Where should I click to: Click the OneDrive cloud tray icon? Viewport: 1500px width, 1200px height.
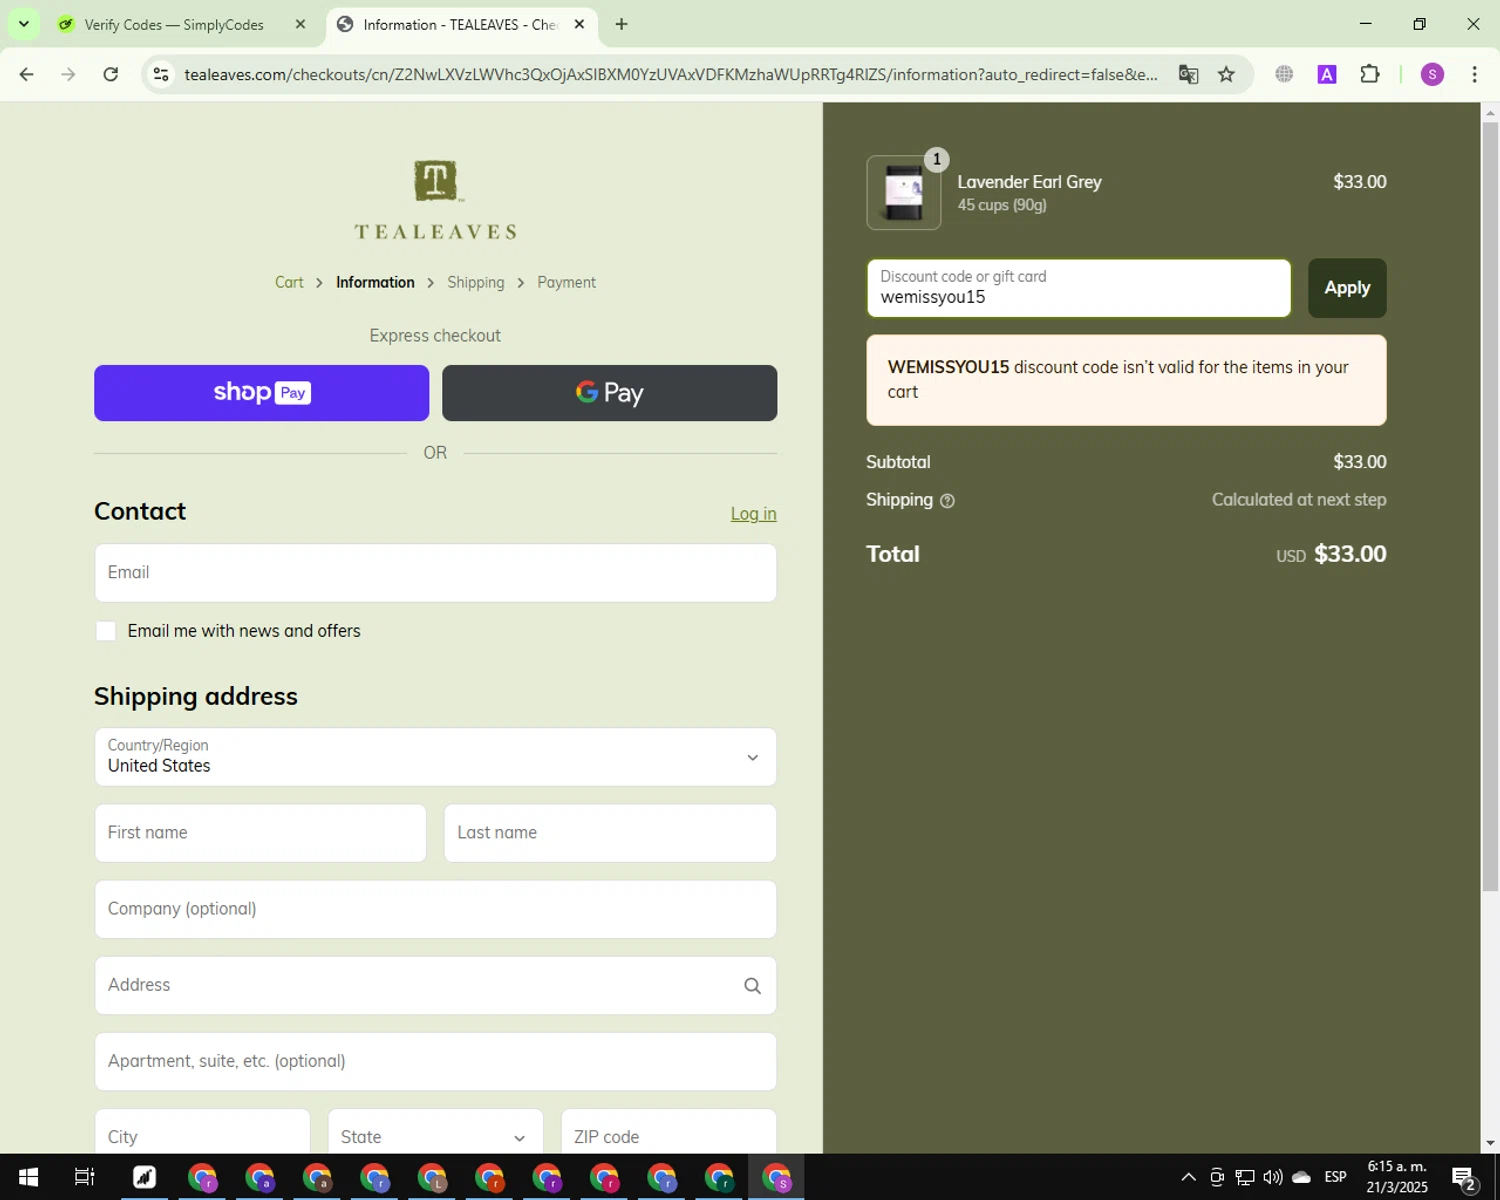tap(1301, 1177)
